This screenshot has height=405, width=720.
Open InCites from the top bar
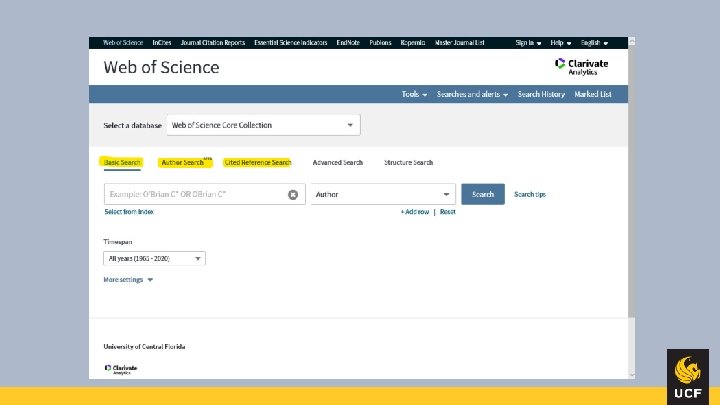pyautogui.click(x=162, y=43)
